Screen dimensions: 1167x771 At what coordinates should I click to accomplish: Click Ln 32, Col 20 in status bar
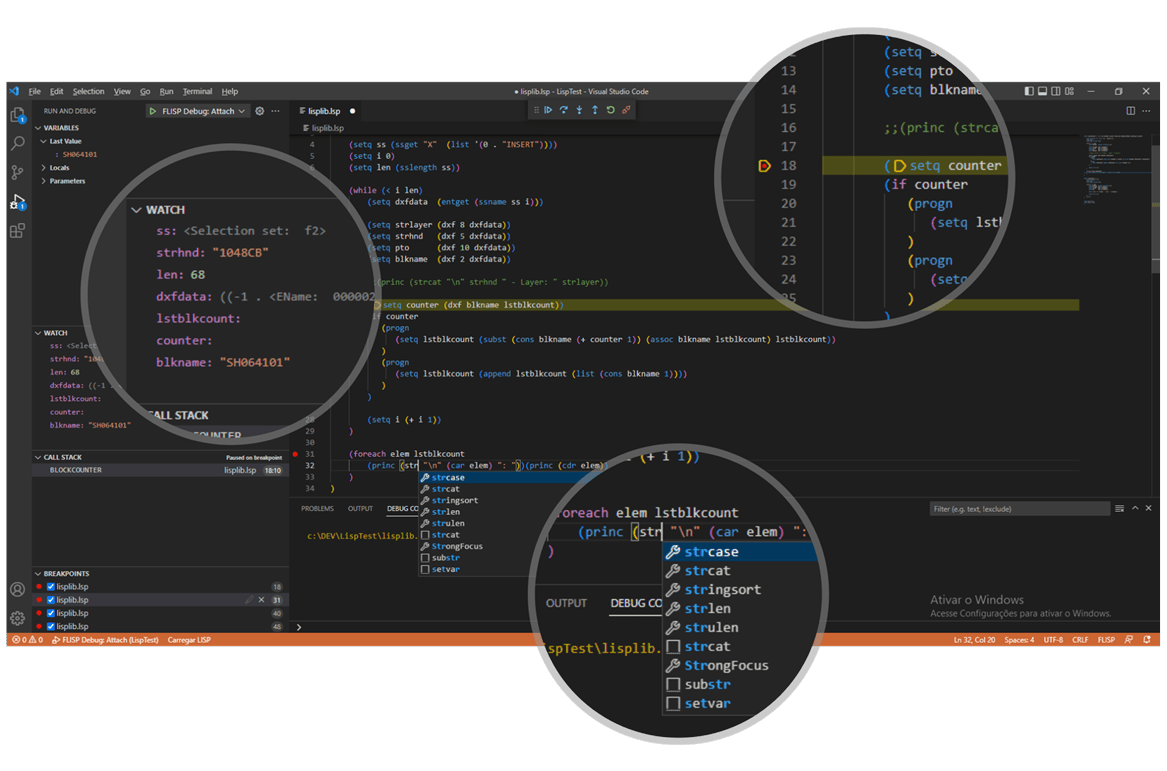[974, 640]
